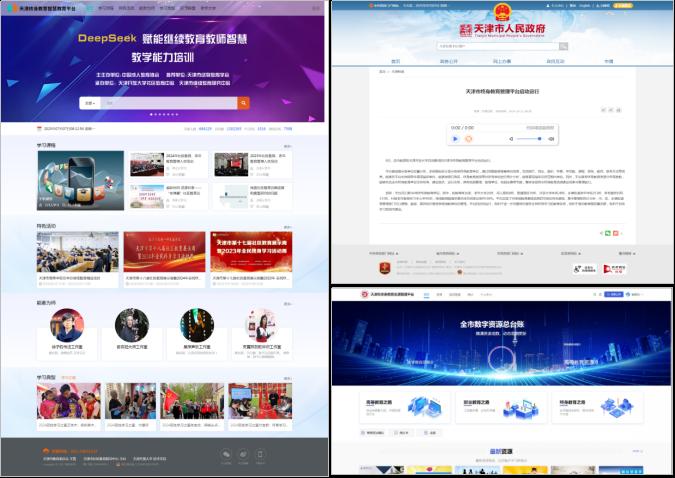This screenshot has height=478, width=675.
Task: Open the 首页 tab on the government page
Action: coord(396,61)
